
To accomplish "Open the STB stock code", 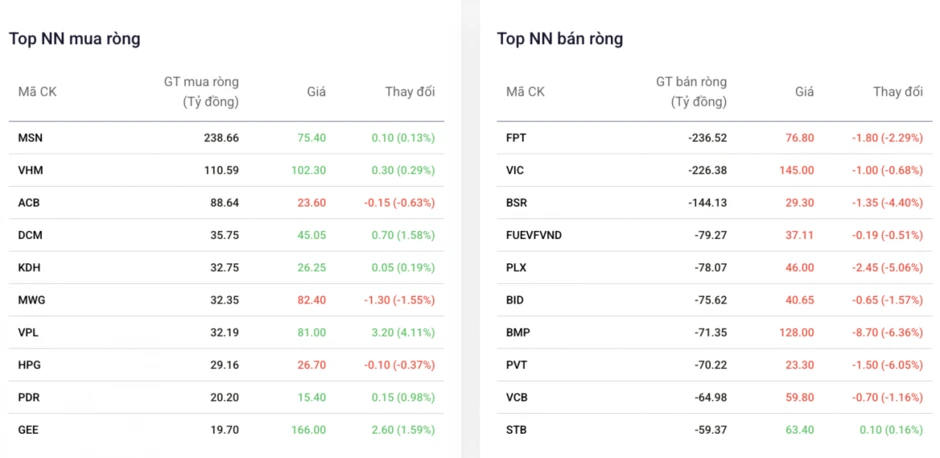I will tap(516, 429).
